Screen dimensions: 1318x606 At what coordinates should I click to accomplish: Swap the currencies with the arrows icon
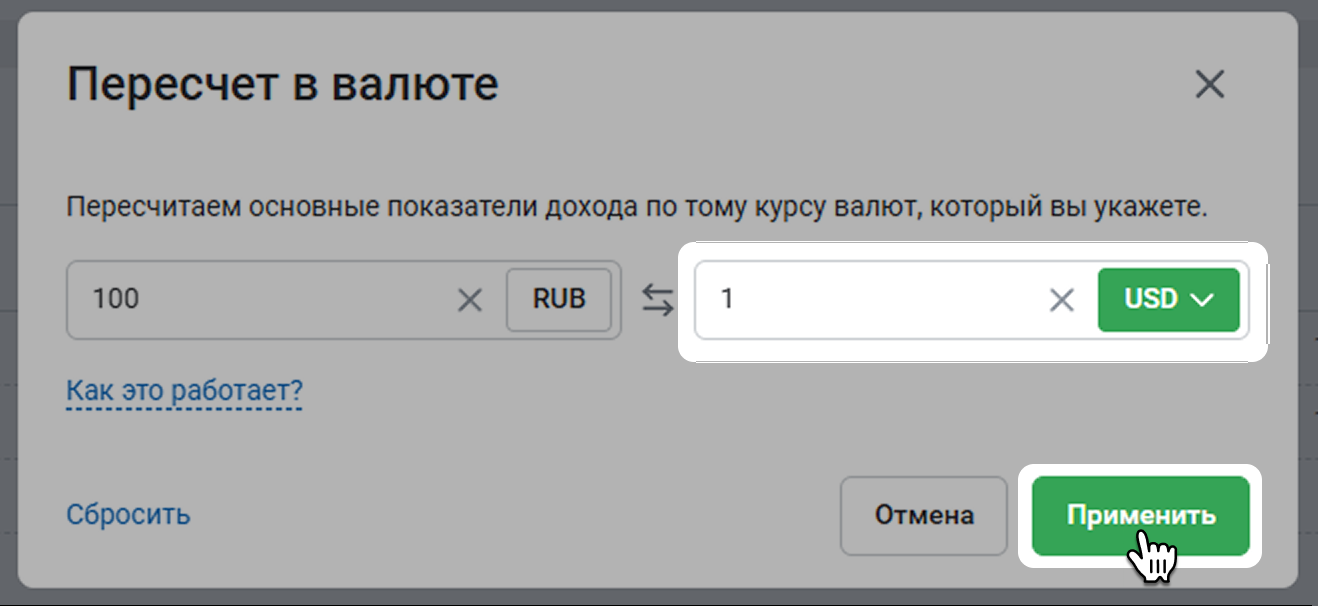657,301
